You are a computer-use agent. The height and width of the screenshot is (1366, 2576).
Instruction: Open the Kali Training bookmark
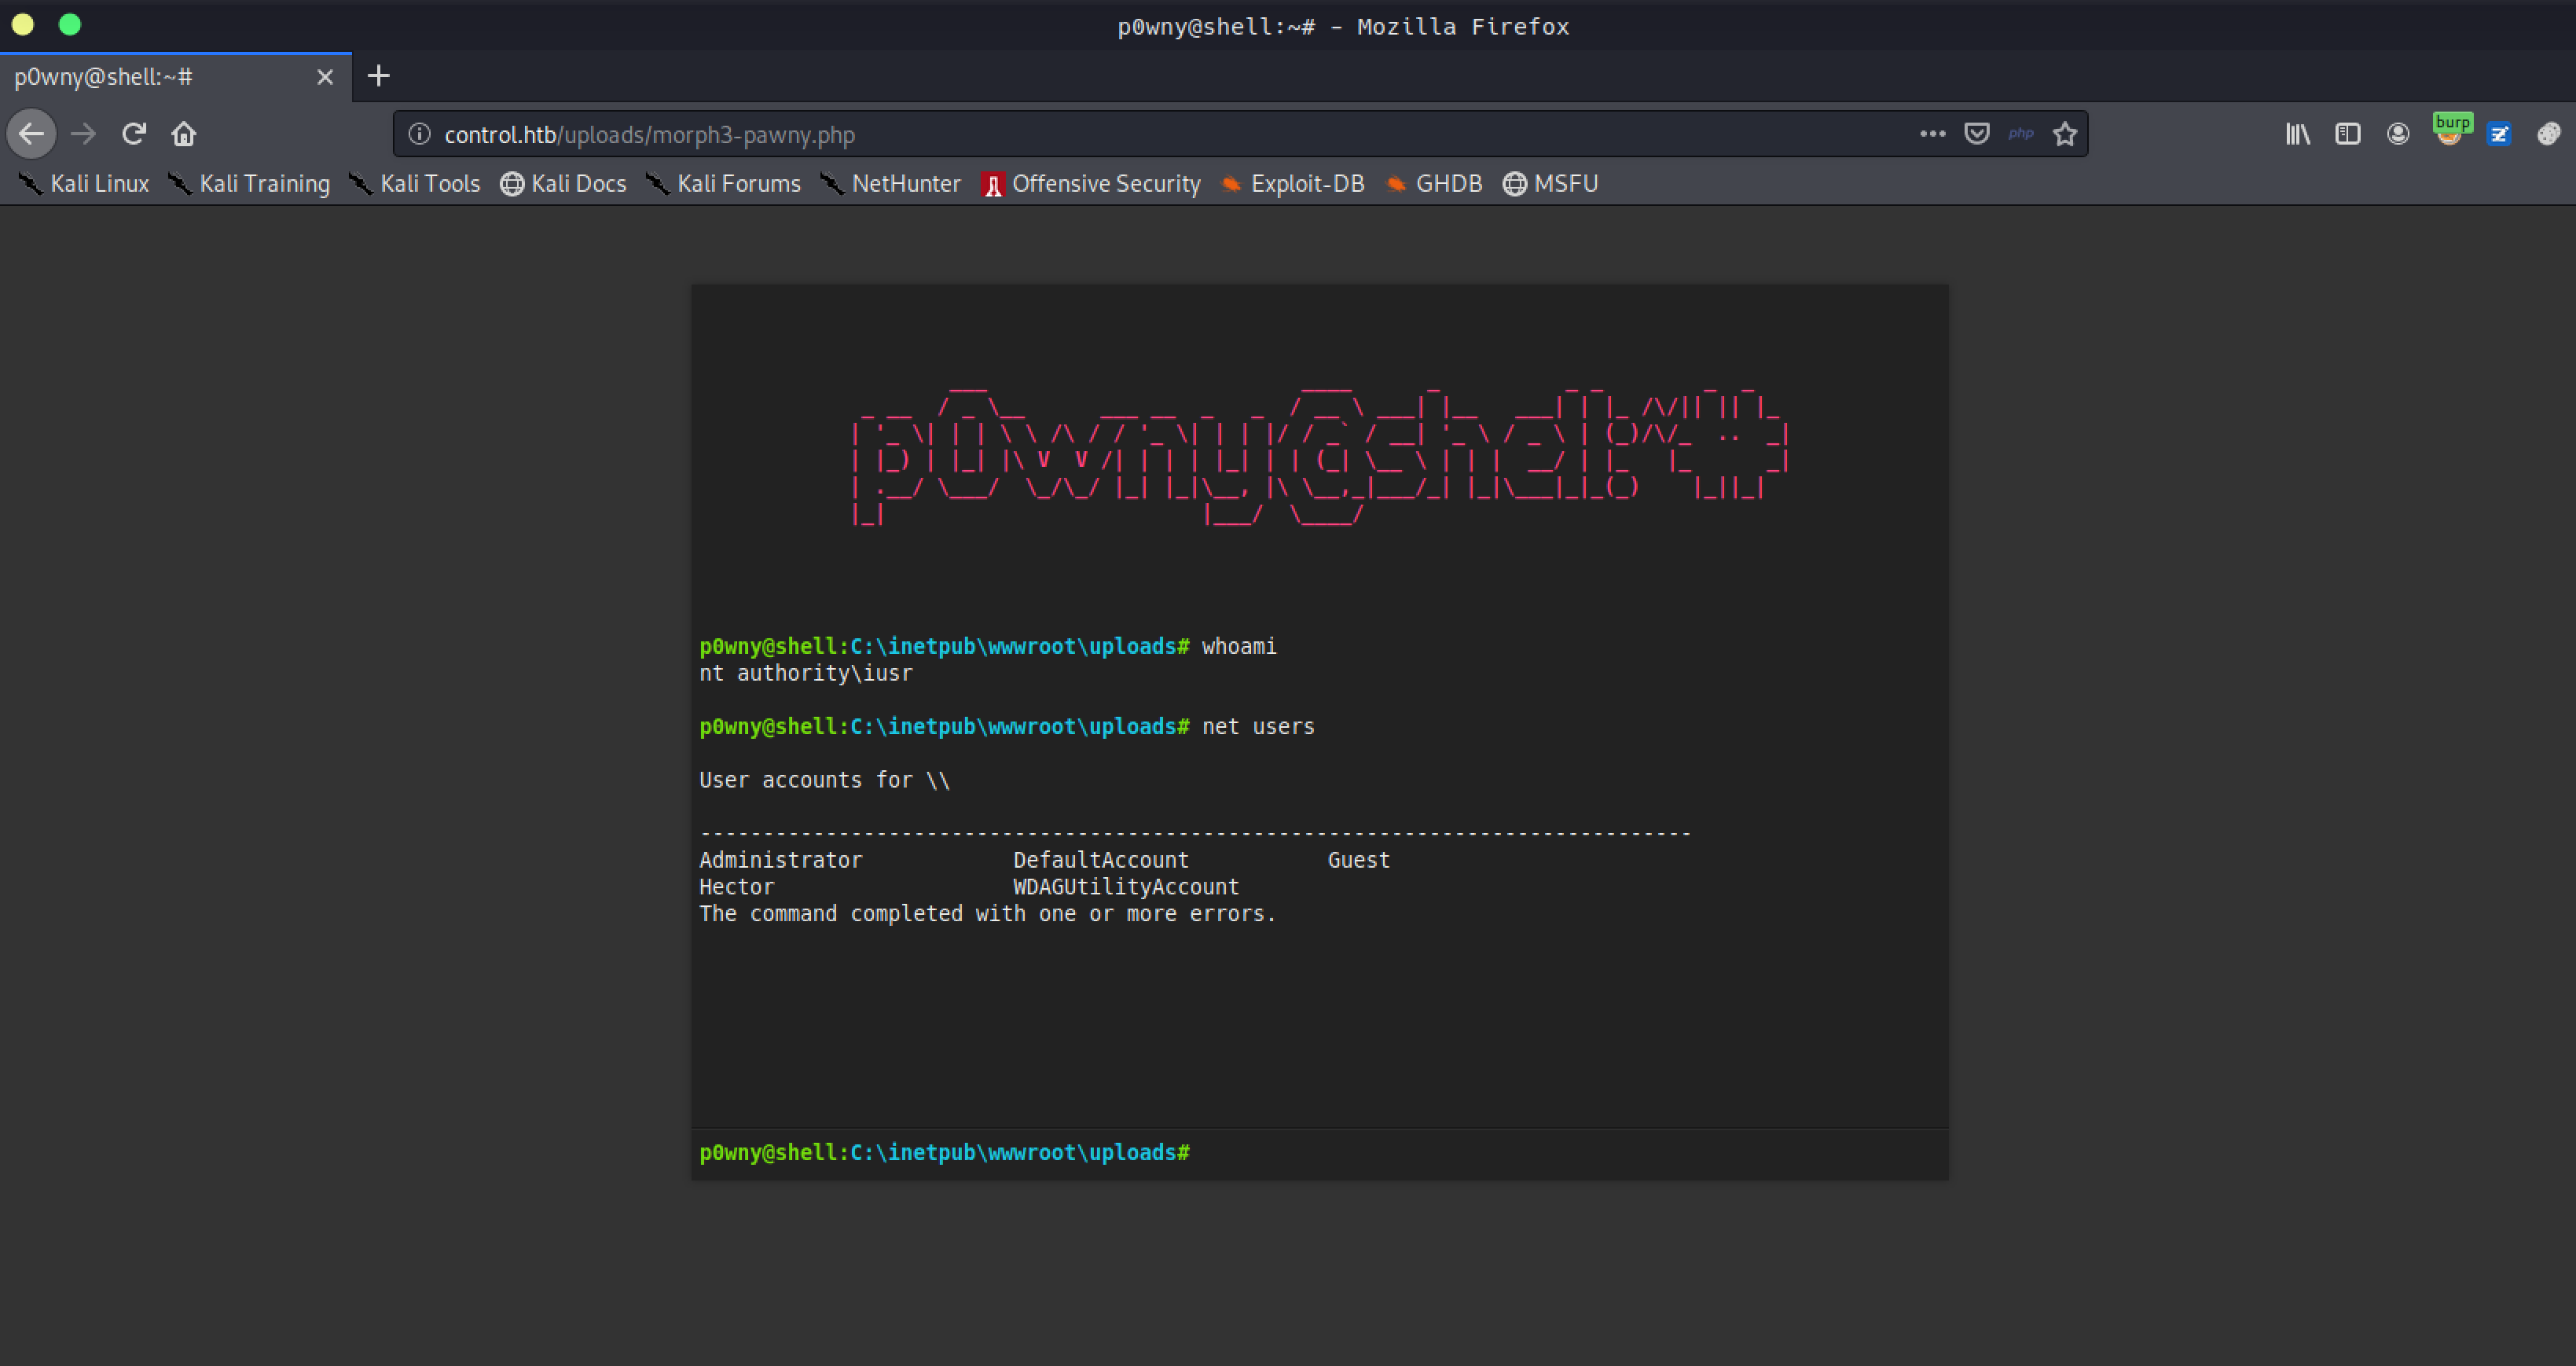point(249,184)
